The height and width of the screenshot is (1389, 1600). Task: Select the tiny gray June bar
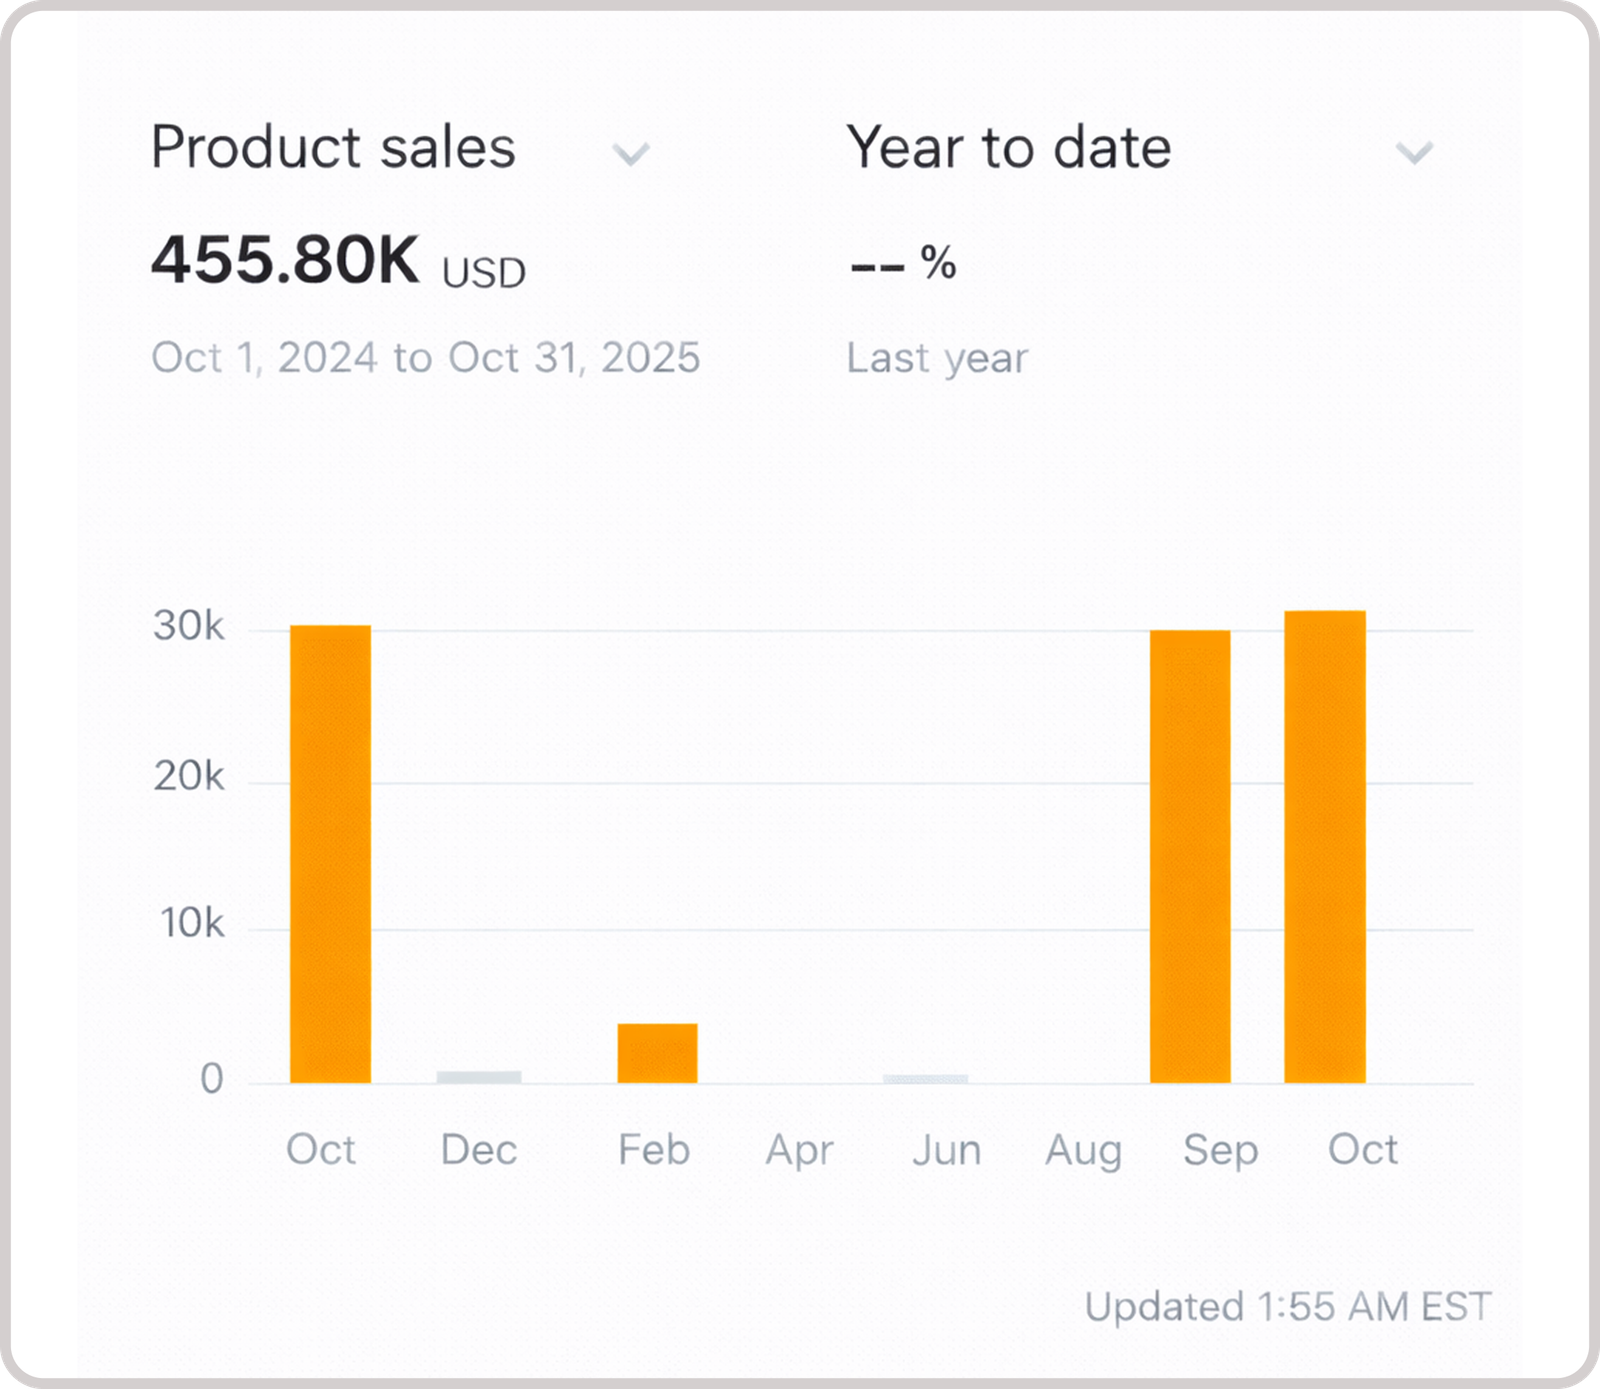925,1079
